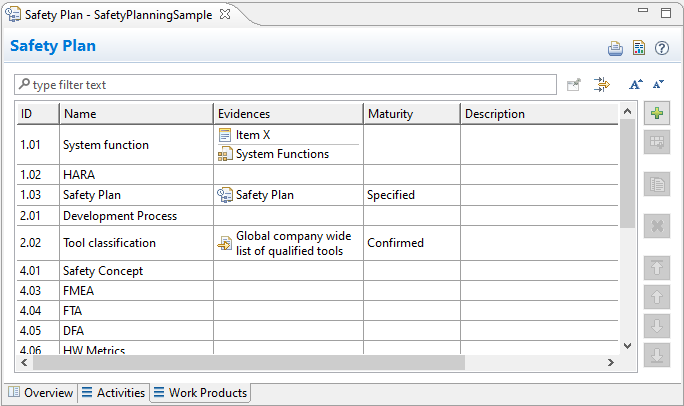Click the Item X evidence entry
The height and width of the screenshot is (406, 684).
pos(253,135)
